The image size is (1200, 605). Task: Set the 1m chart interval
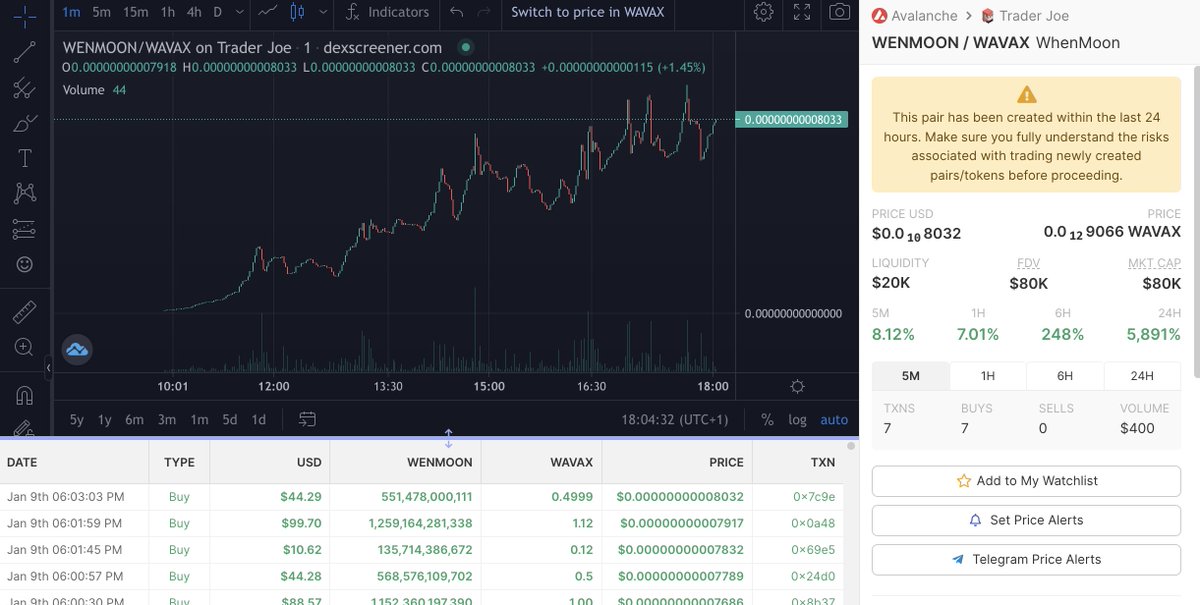tap(71, 12)
